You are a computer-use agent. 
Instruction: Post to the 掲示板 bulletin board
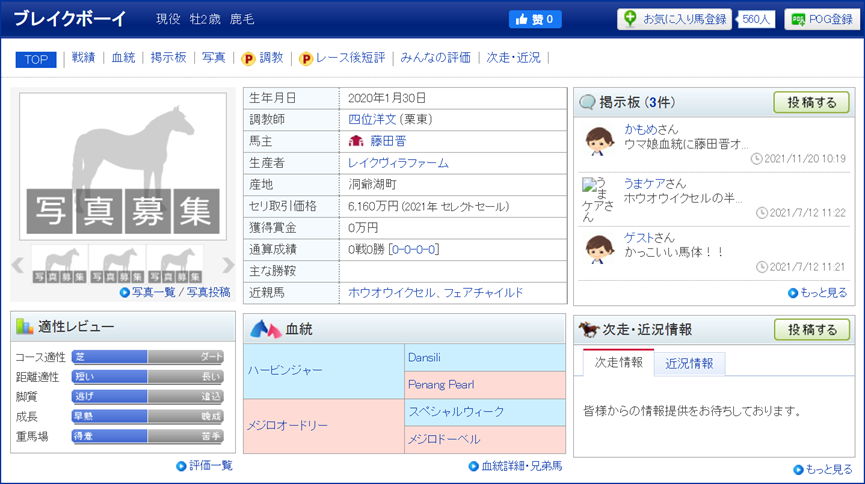(811, 103)
